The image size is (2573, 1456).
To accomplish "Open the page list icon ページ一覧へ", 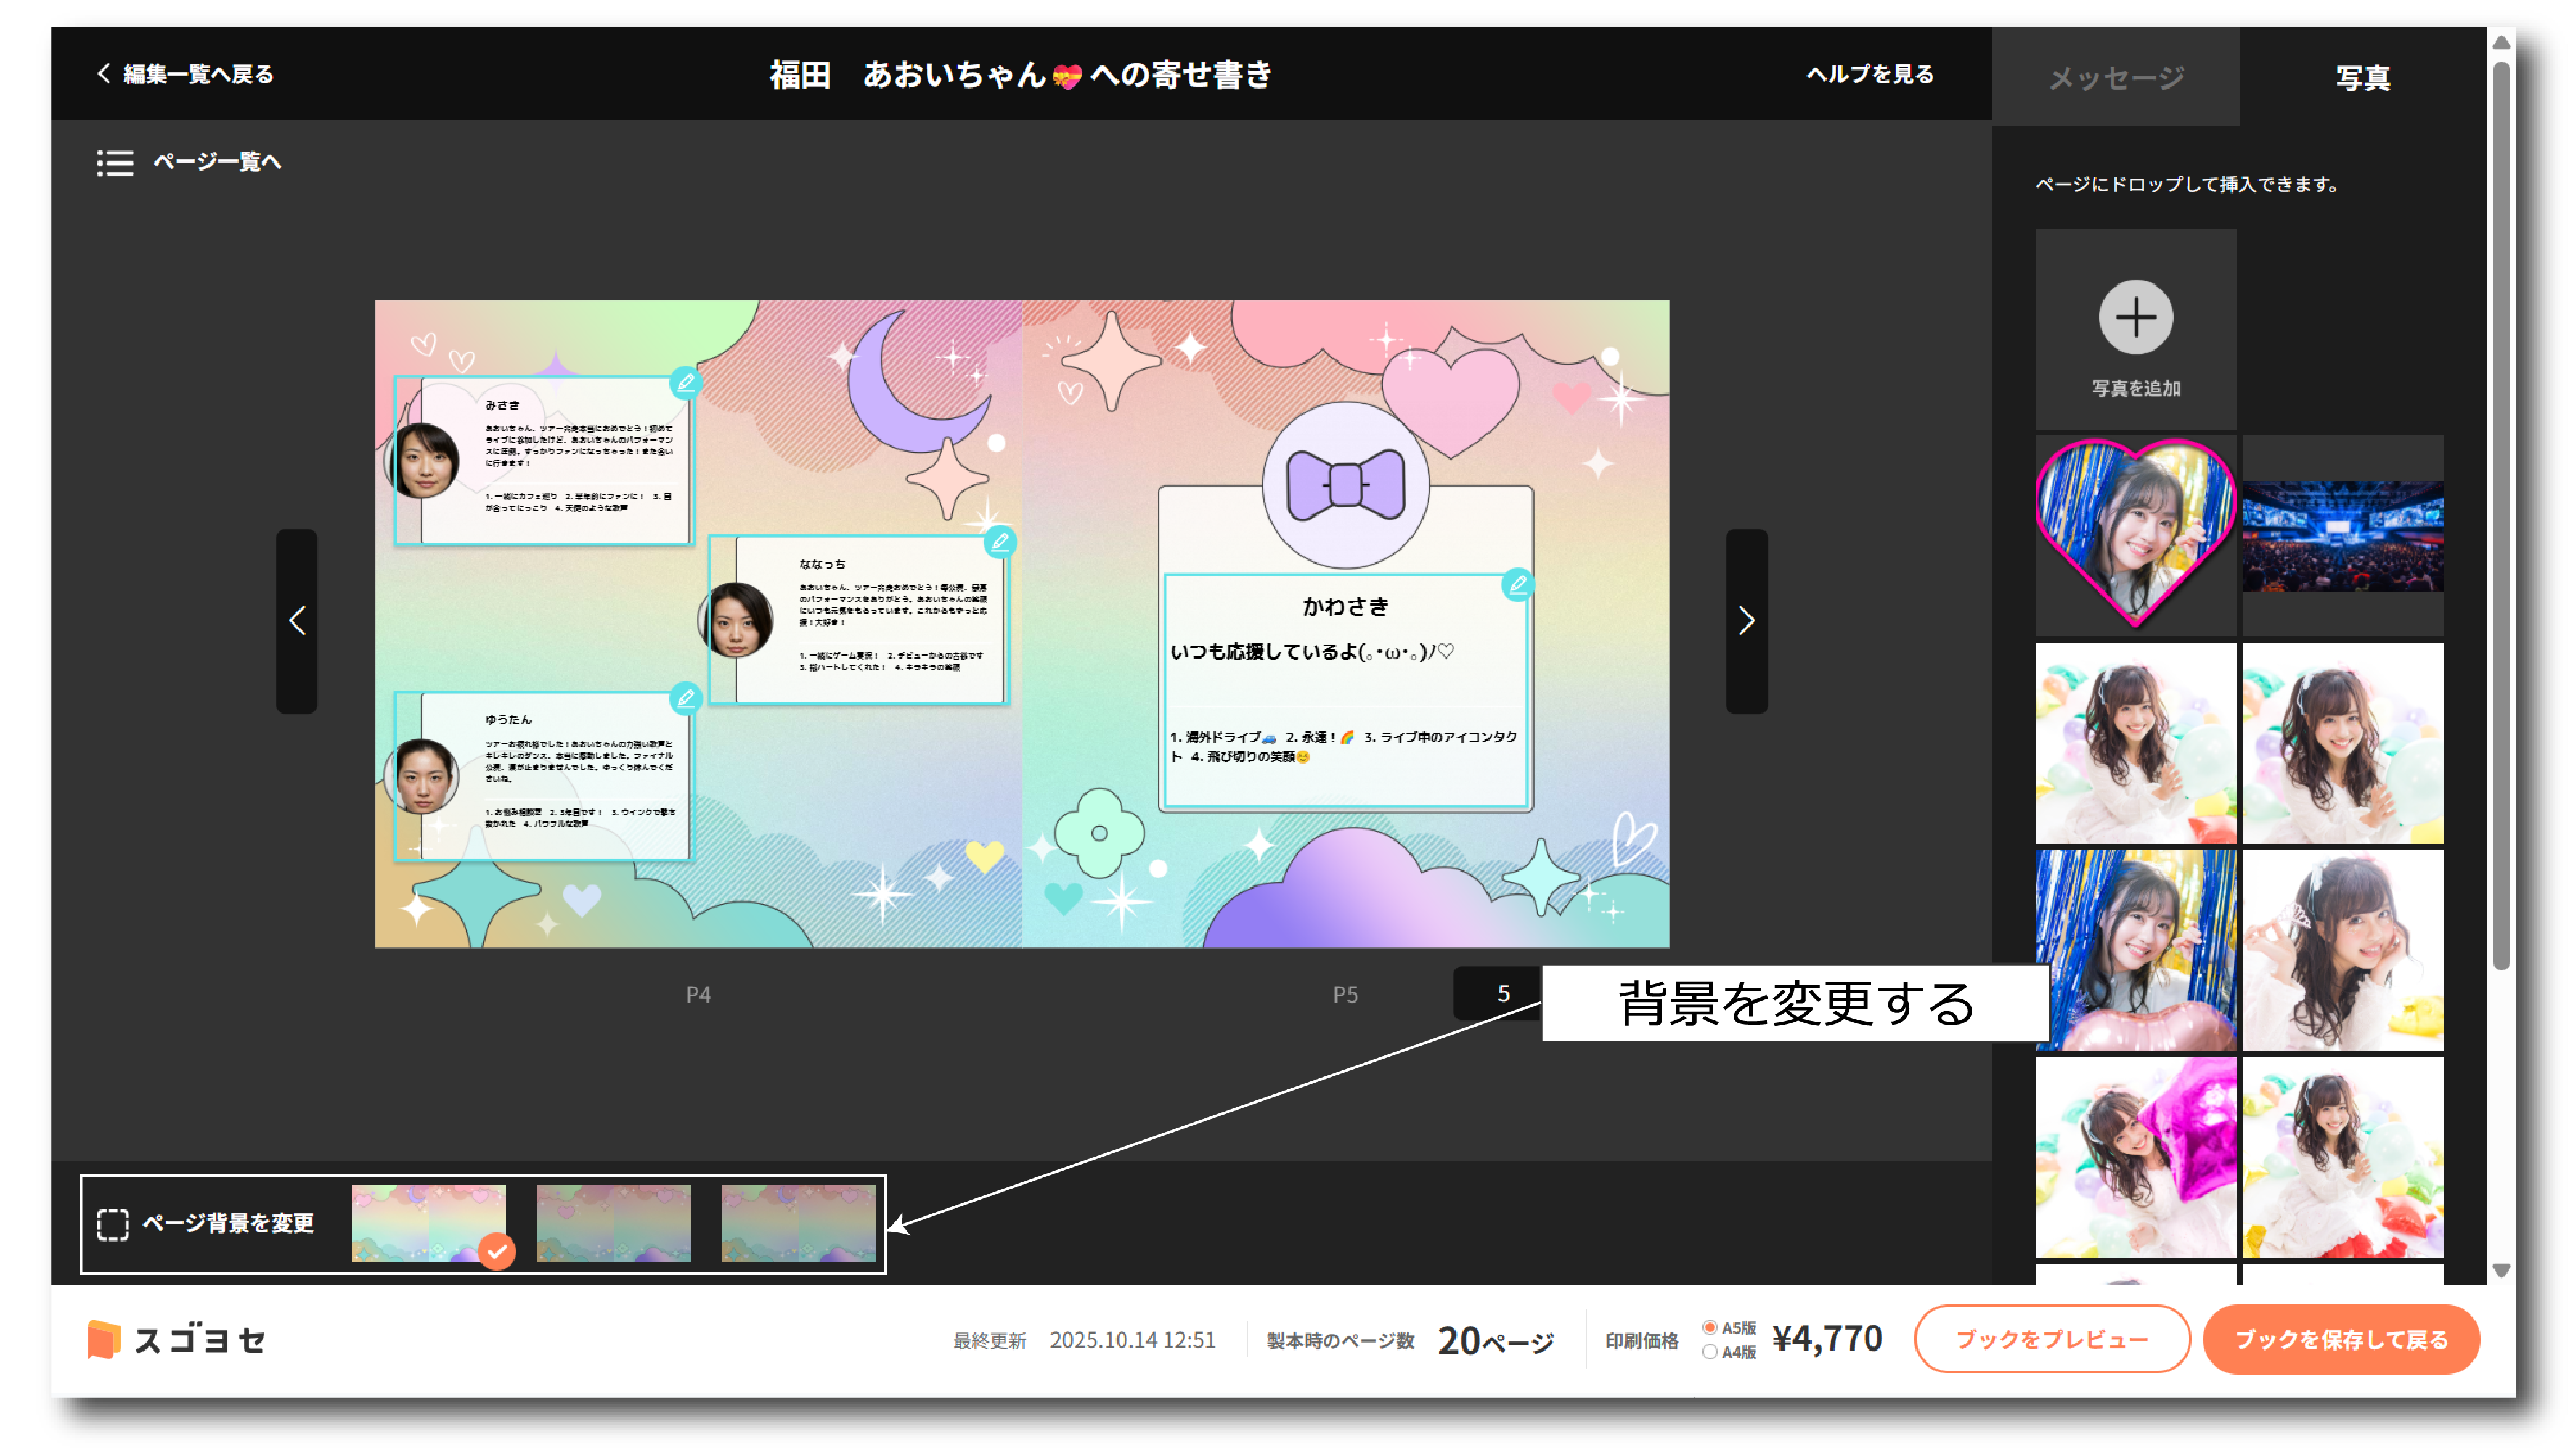I will (x=115, y=162).
